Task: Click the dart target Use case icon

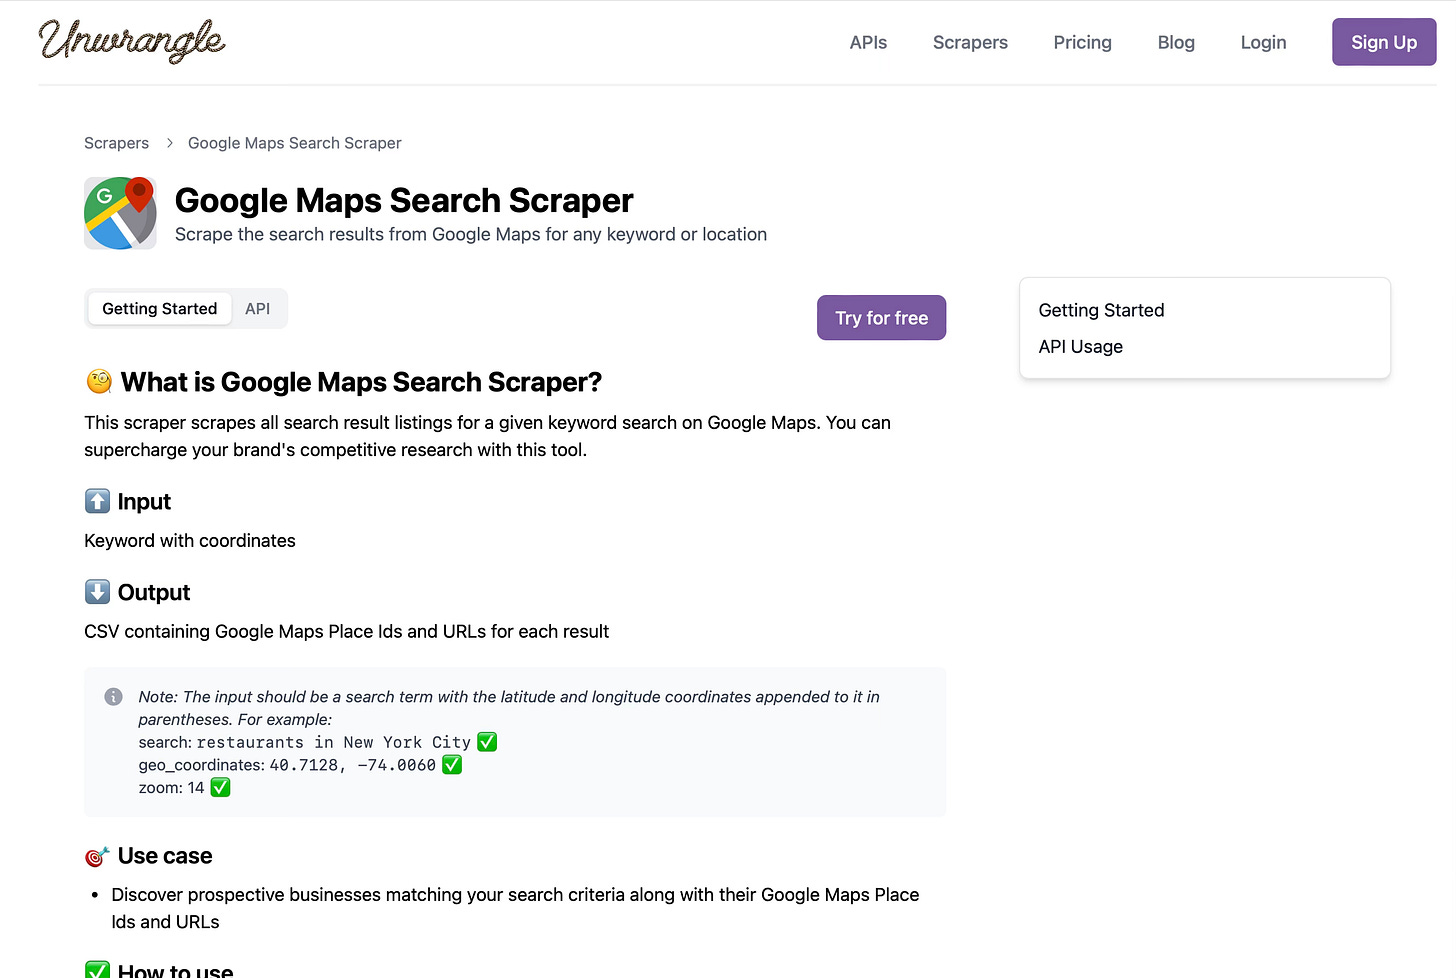Action: [x=97, y=856]
